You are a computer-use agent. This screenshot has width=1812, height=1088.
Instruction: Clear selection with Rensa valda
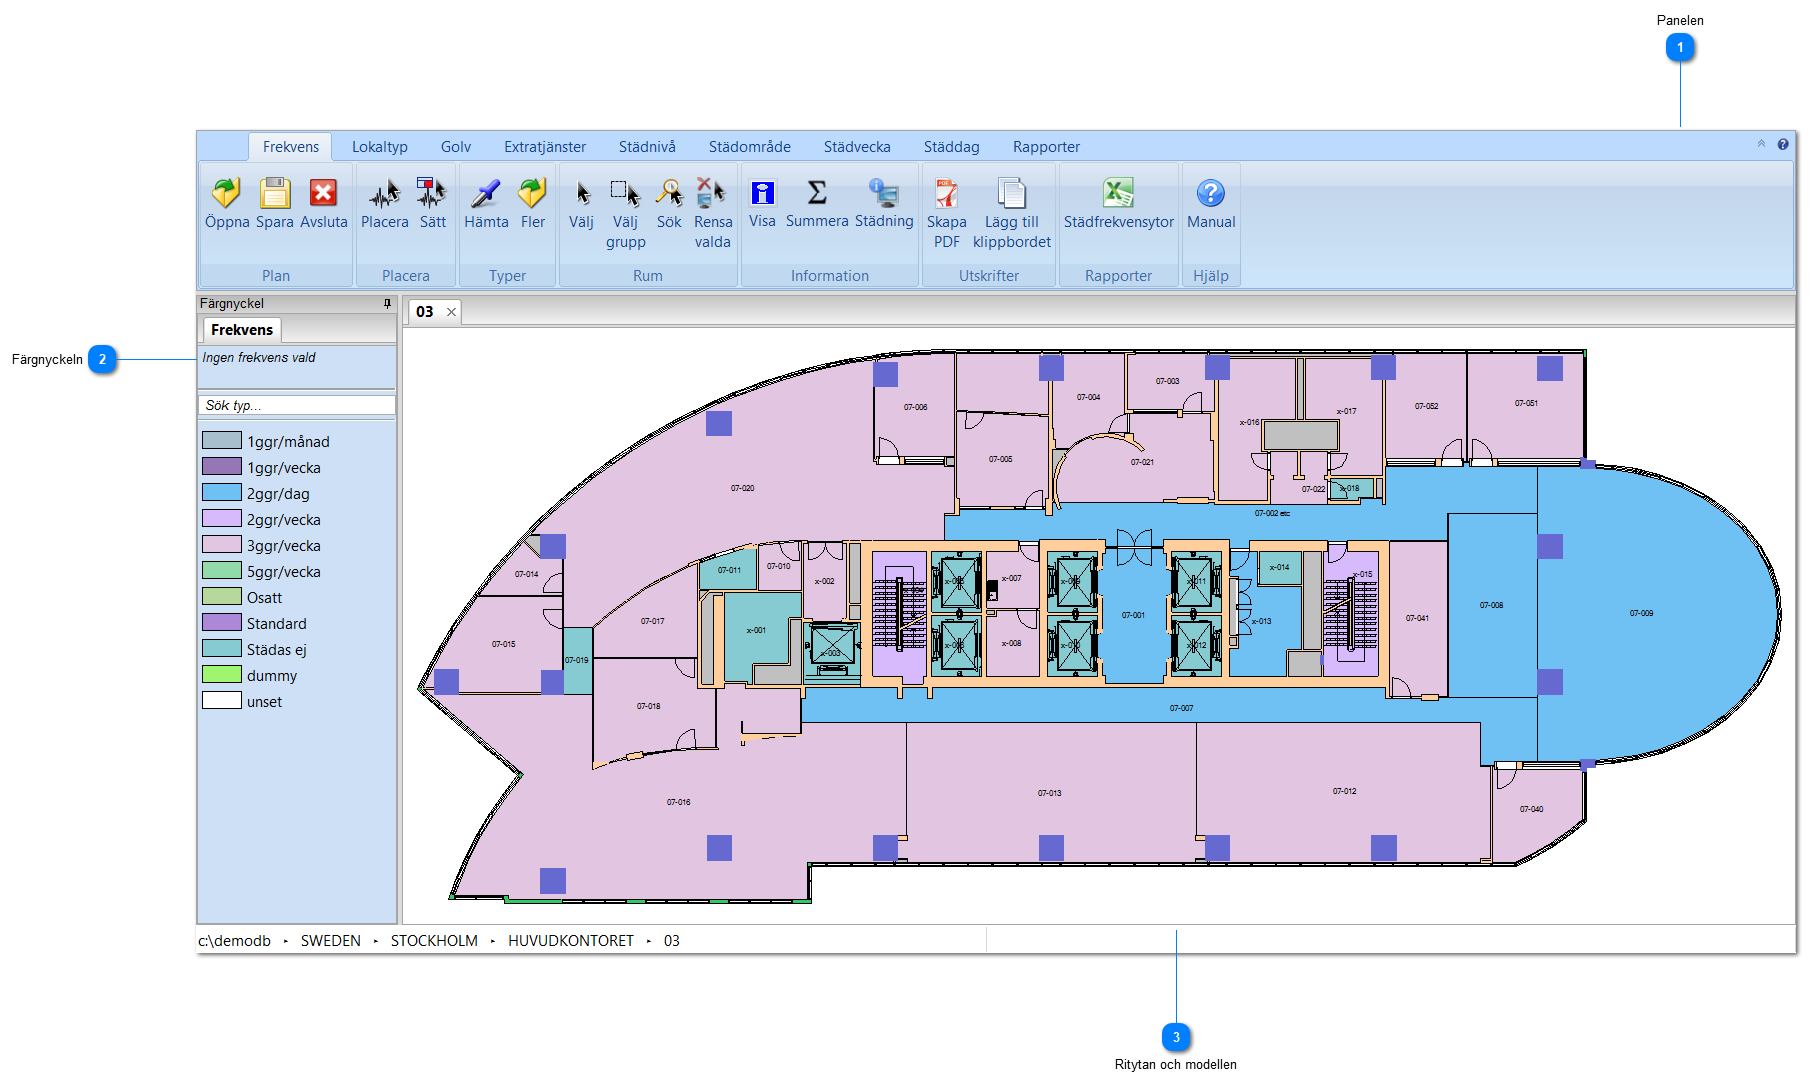(x=712, y=194)
